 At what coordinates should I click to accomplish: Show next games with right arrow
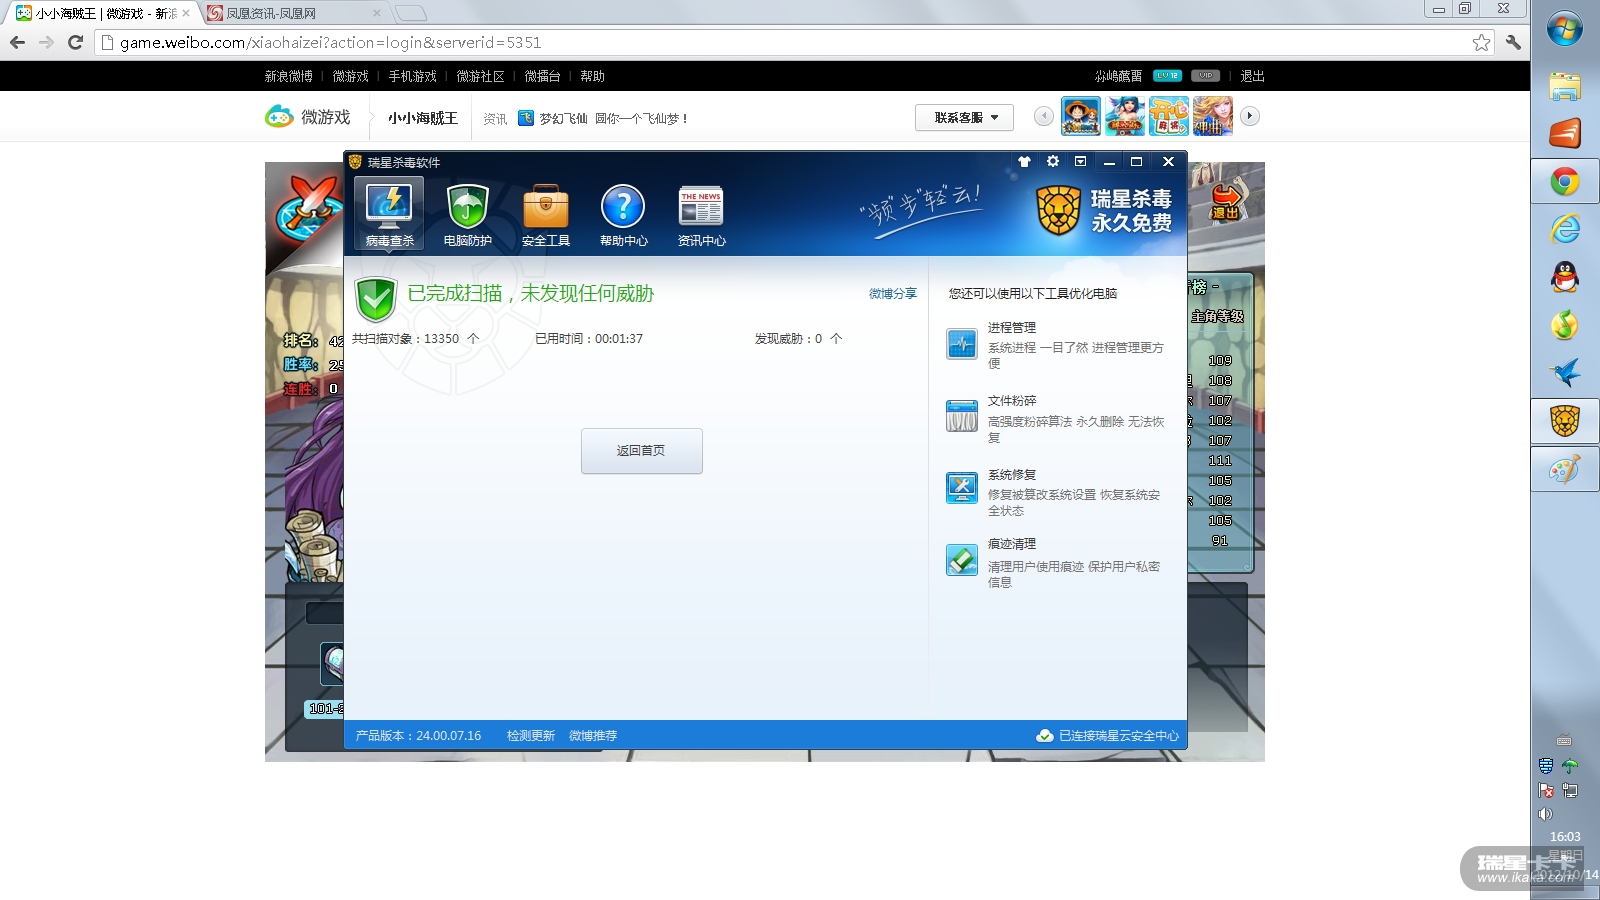tap(1250, 116)
